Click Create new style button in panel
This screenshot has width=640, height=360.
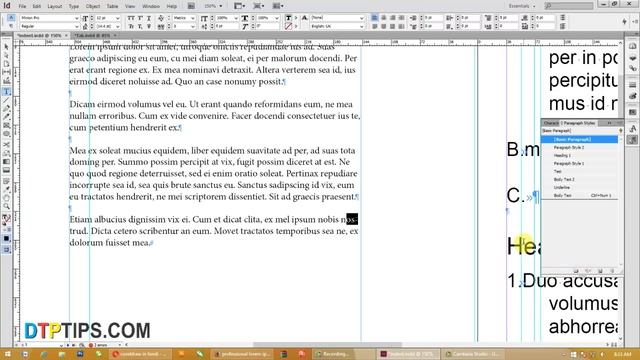tap(600, 271)
